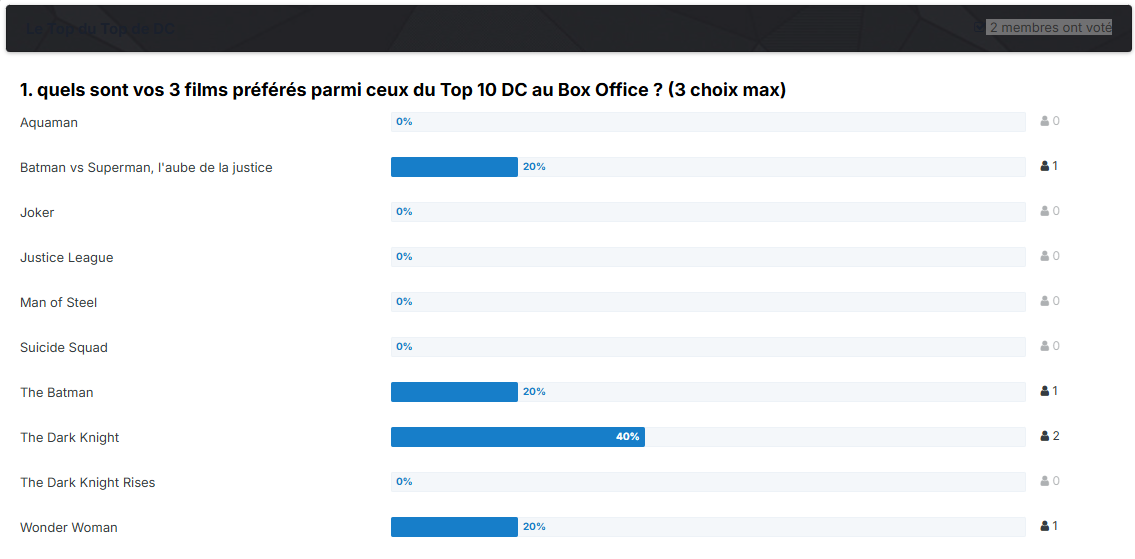Select The Dark Knight Rises option label

click(x=88, y=482)
